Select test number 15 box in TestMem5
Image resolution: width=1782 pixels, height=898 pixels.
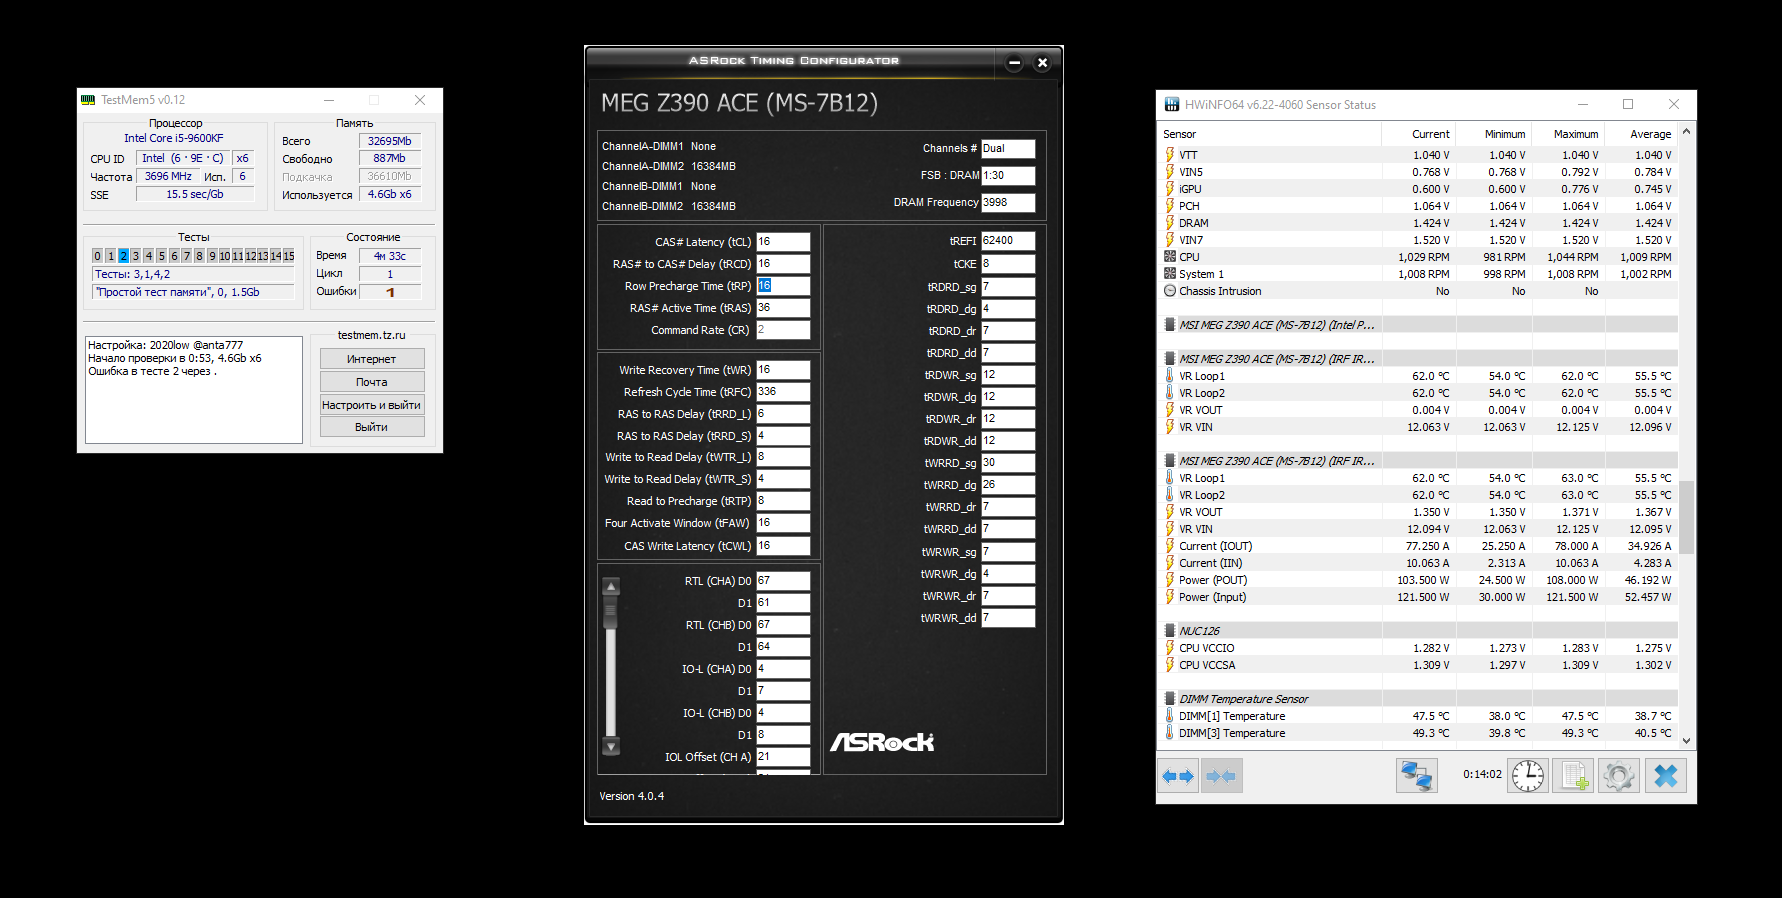pyautogui.click(x=288, y=256)
